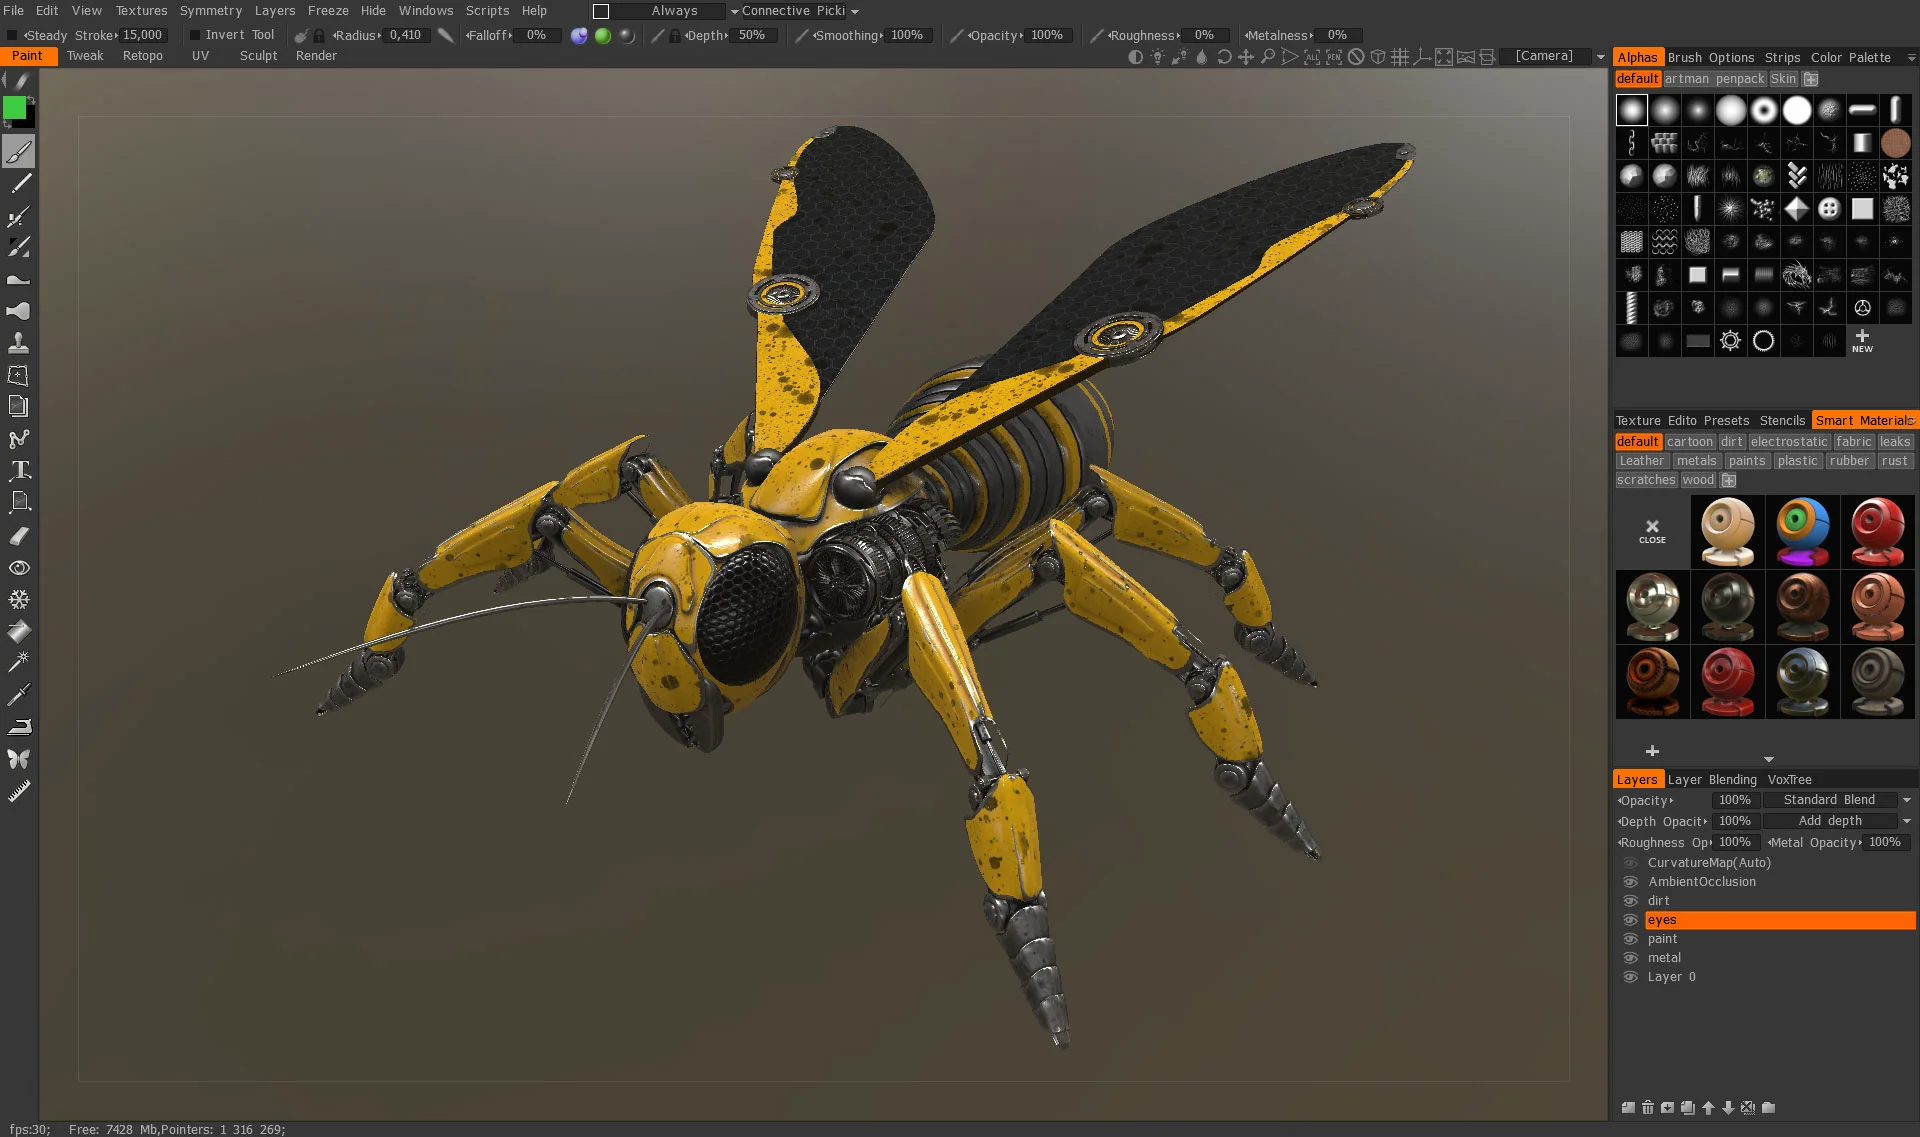Open the Connective Picking dropdown
The height and width of the screenshot is (1137, 1920).
point(795,11)
